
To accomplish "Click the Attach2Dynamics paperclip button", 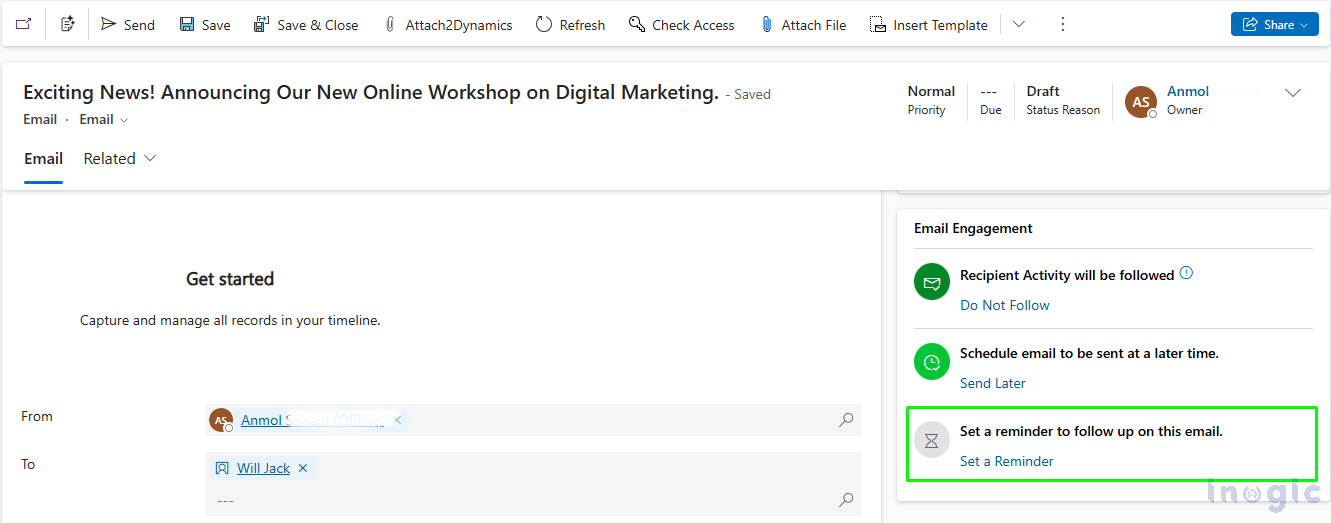I will (x=448, y=24).
